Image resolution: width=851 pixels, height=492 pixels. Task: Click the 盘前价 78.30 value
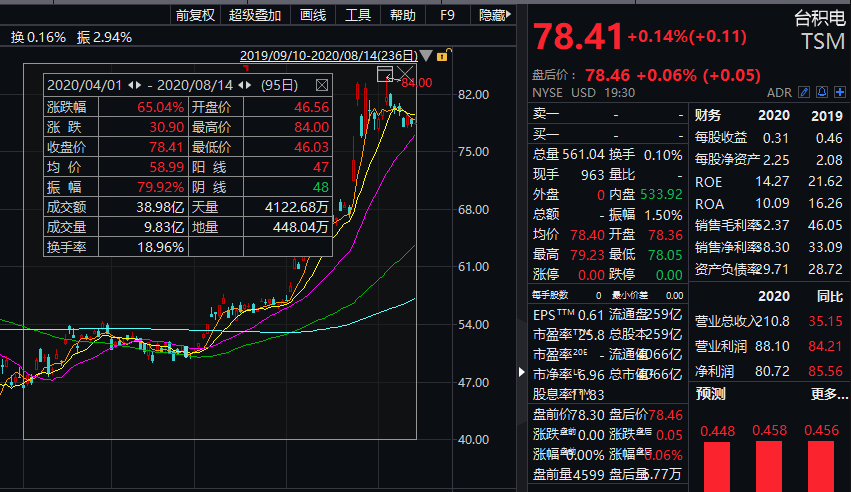[588, 416]
